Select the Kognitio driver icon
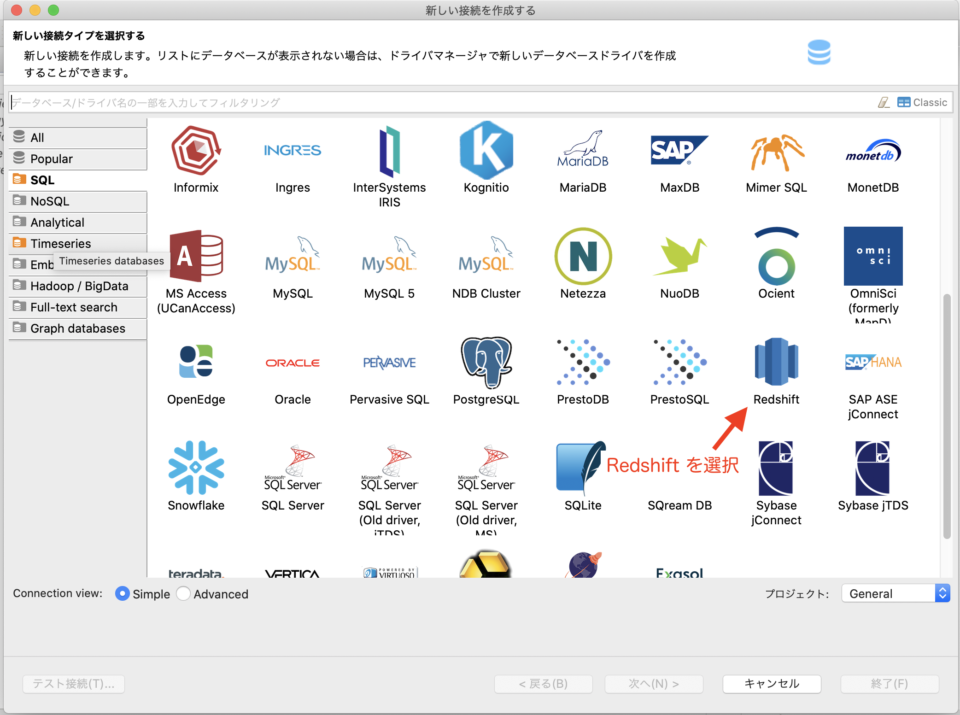 tap(486, 151)
